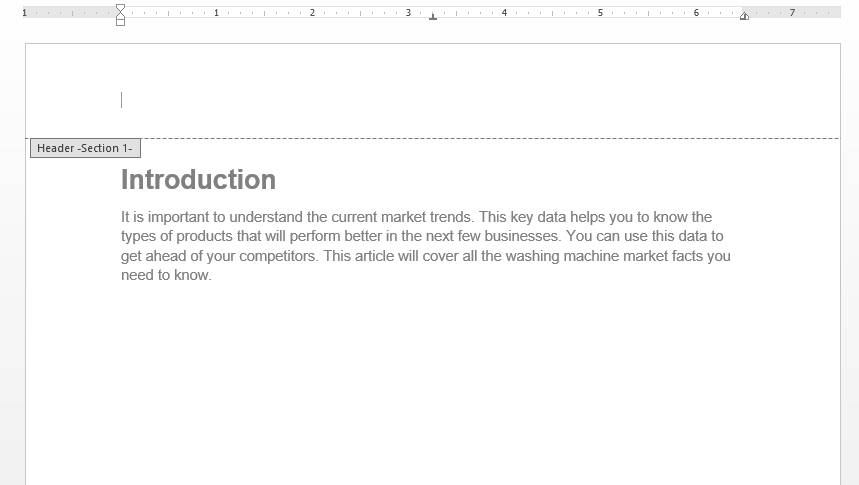
Task: Click the ruler at the 2 inch mark
Action: [x=312, y=13]
